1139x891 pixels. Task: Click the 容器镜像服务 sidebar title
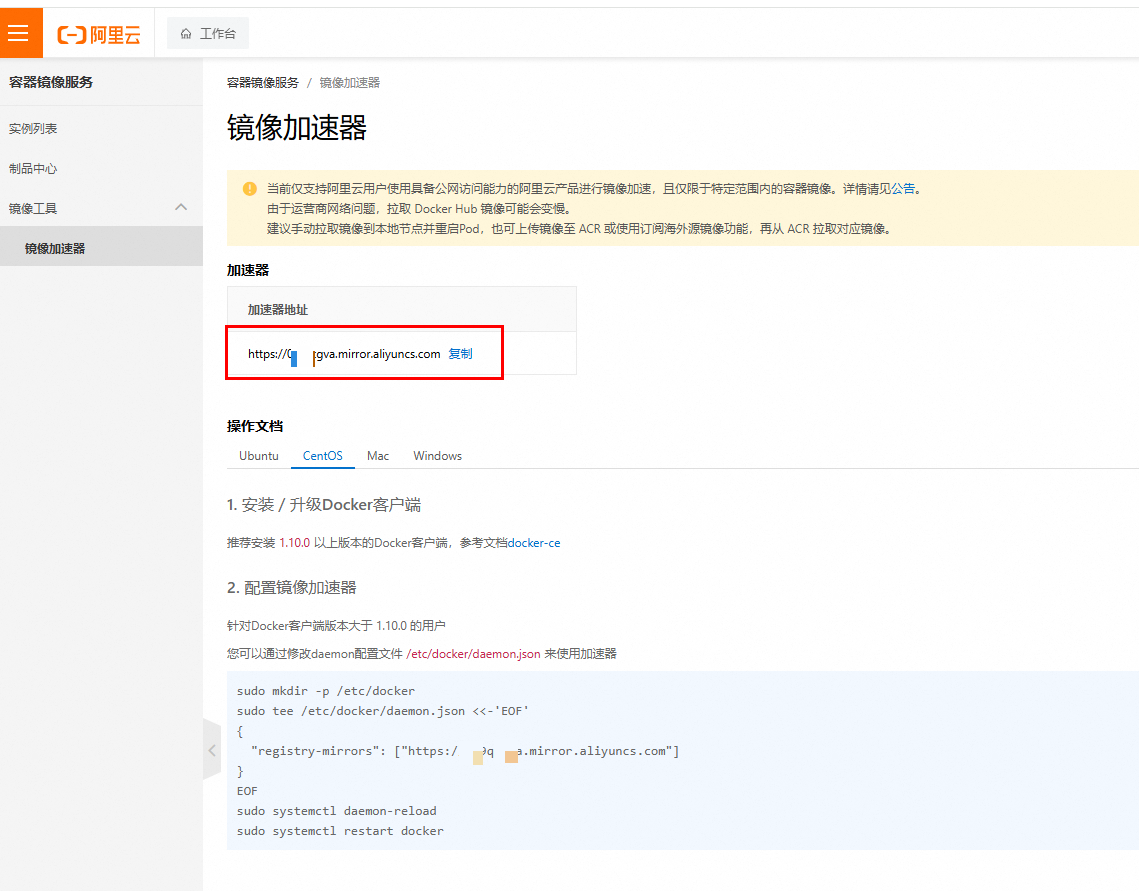[51, 82]
